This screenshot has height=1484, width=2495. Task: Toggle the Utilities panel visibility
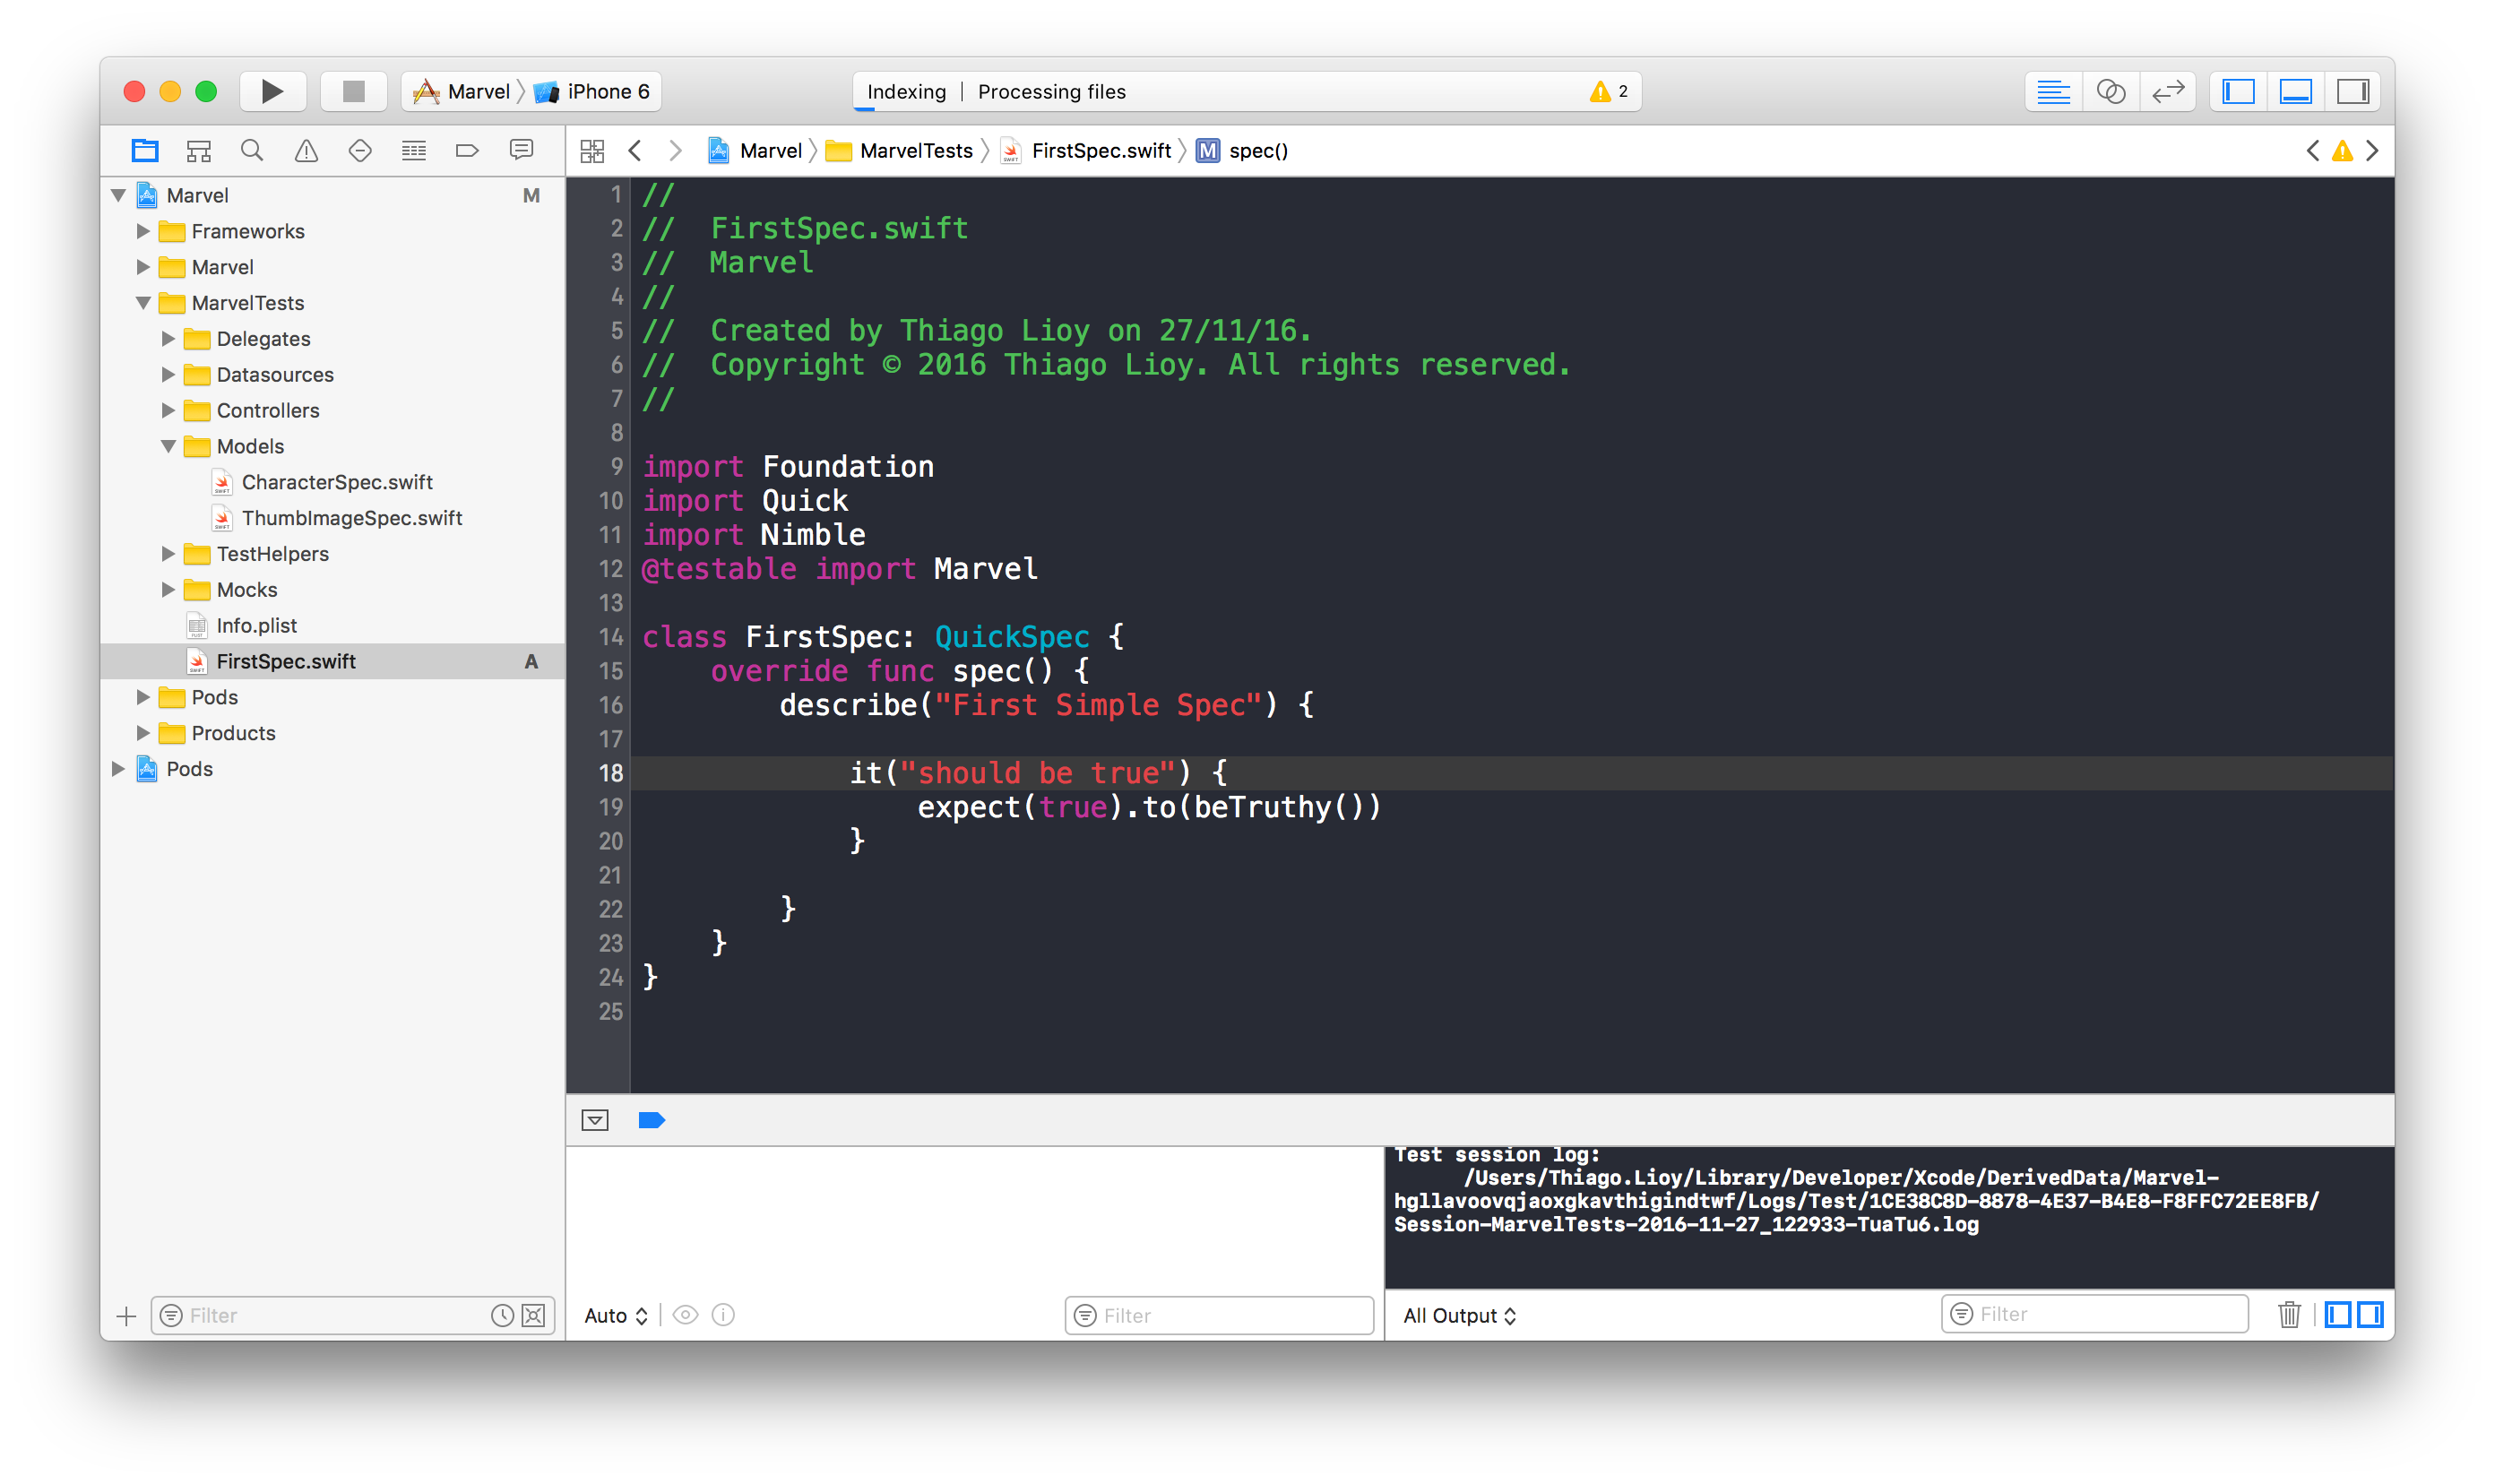tap(2352, 91)
